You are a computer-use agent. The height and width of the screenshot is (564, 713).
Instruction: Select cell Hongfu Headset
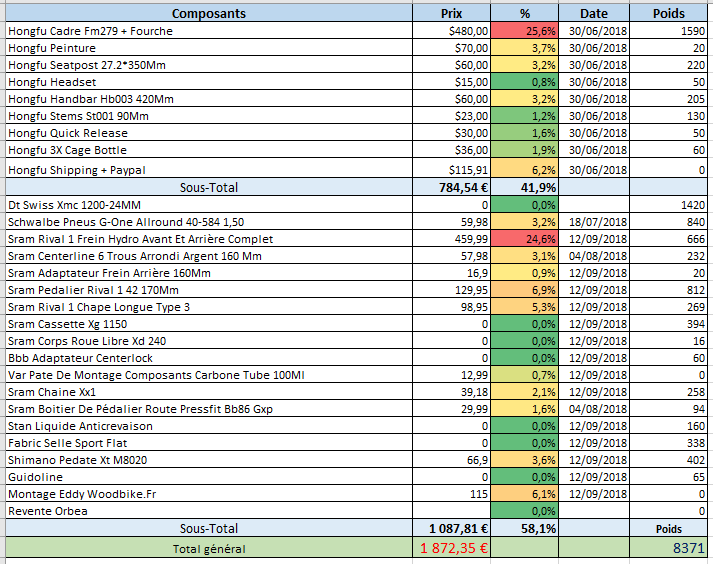[209, 82]
